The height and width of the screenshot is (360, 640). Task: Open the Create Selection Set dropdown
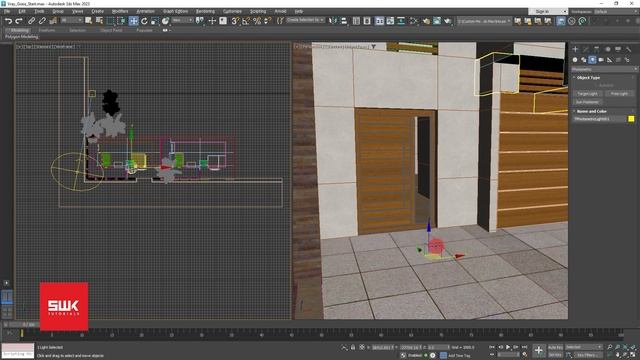pyautogui.click(x=305, y=20)
